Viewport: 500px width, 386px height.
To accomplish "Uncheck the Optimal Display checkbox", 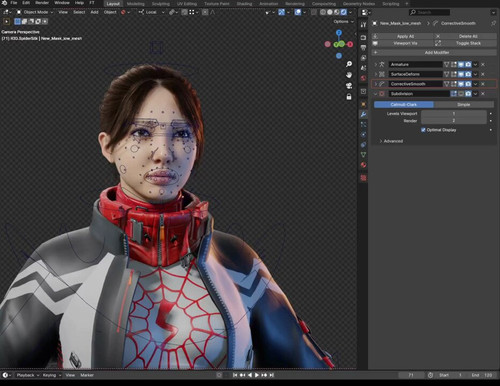I will [423, 130].
